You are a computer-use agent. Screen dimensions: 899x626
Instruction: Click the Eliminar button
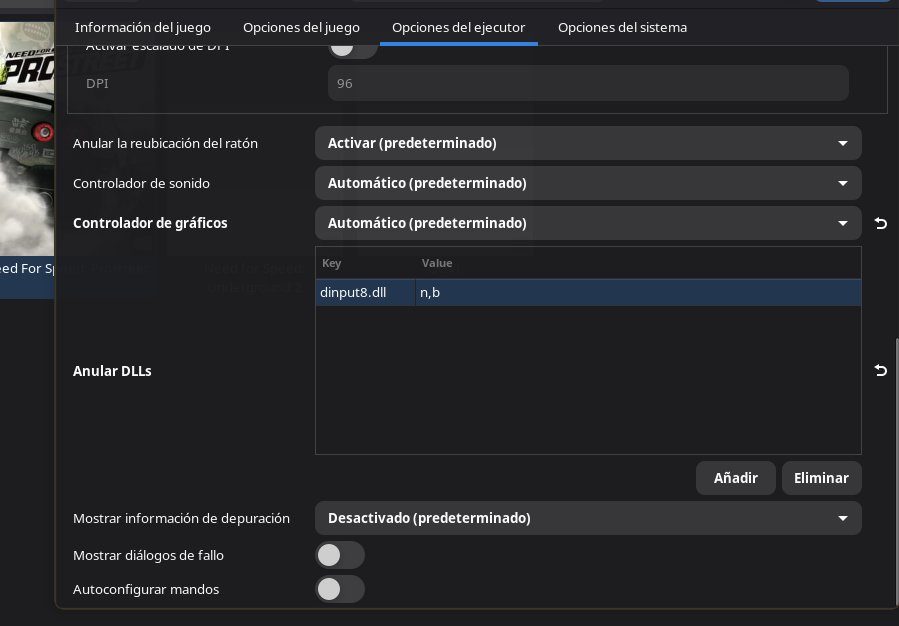(x=822, y=478)
